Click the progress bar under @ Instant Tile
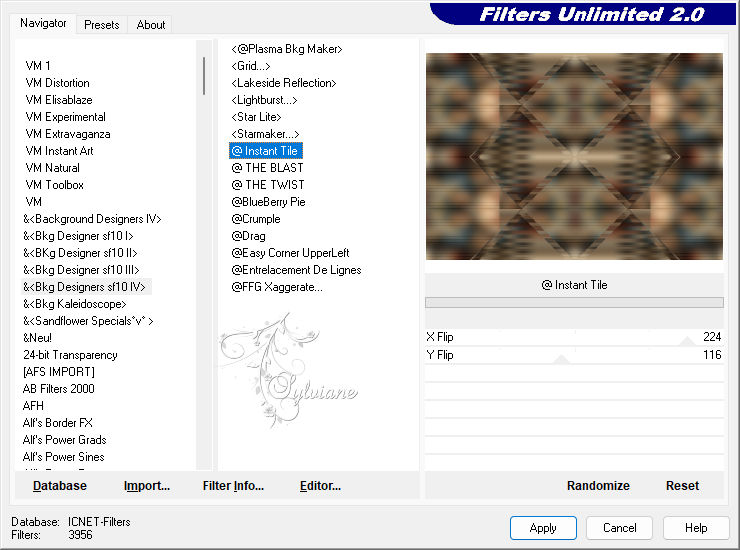 coord(574,303)
